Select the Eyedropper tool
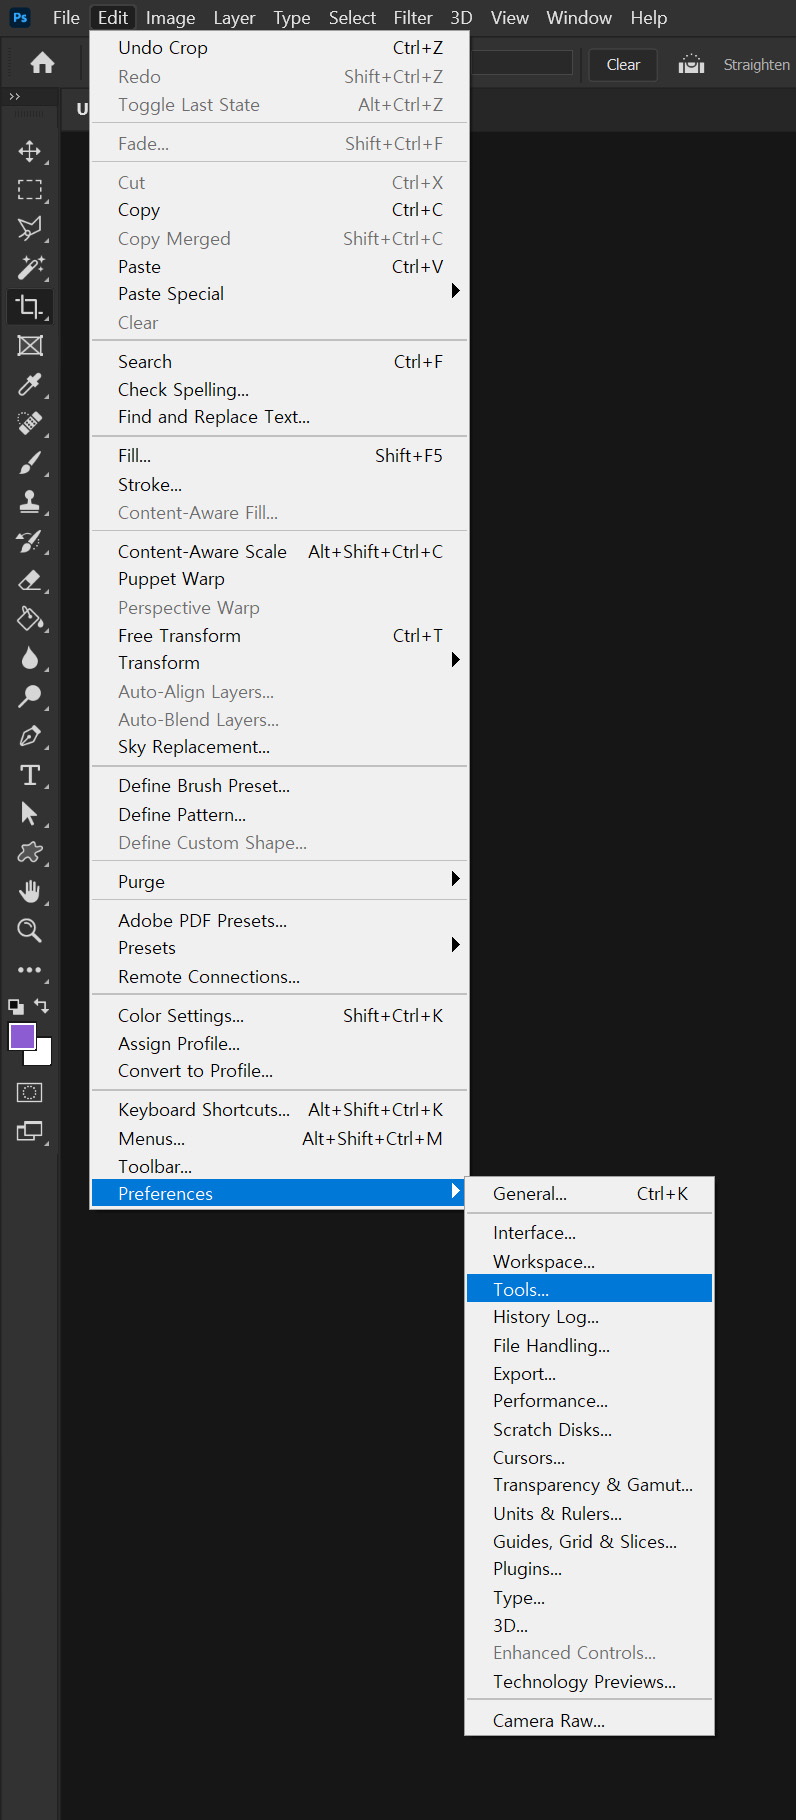Screen dimensions: 796x1820 (x=30, y=385)
